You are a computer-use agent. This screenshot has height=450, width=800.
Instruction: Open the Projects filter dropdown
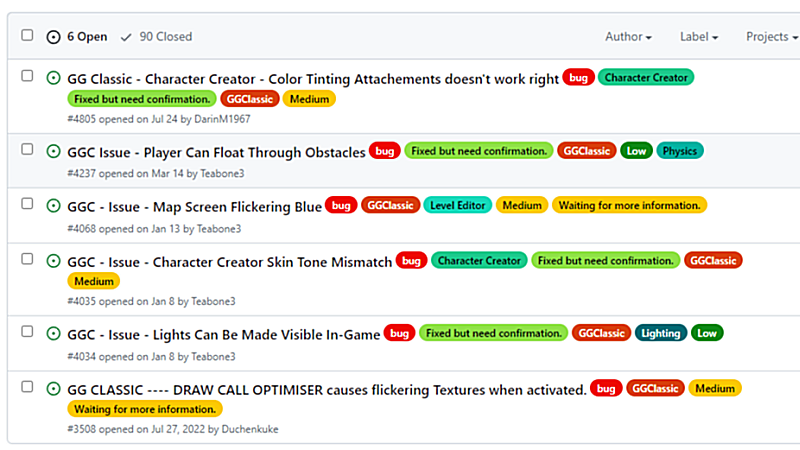pyautogui.click(x=771, y=37)
